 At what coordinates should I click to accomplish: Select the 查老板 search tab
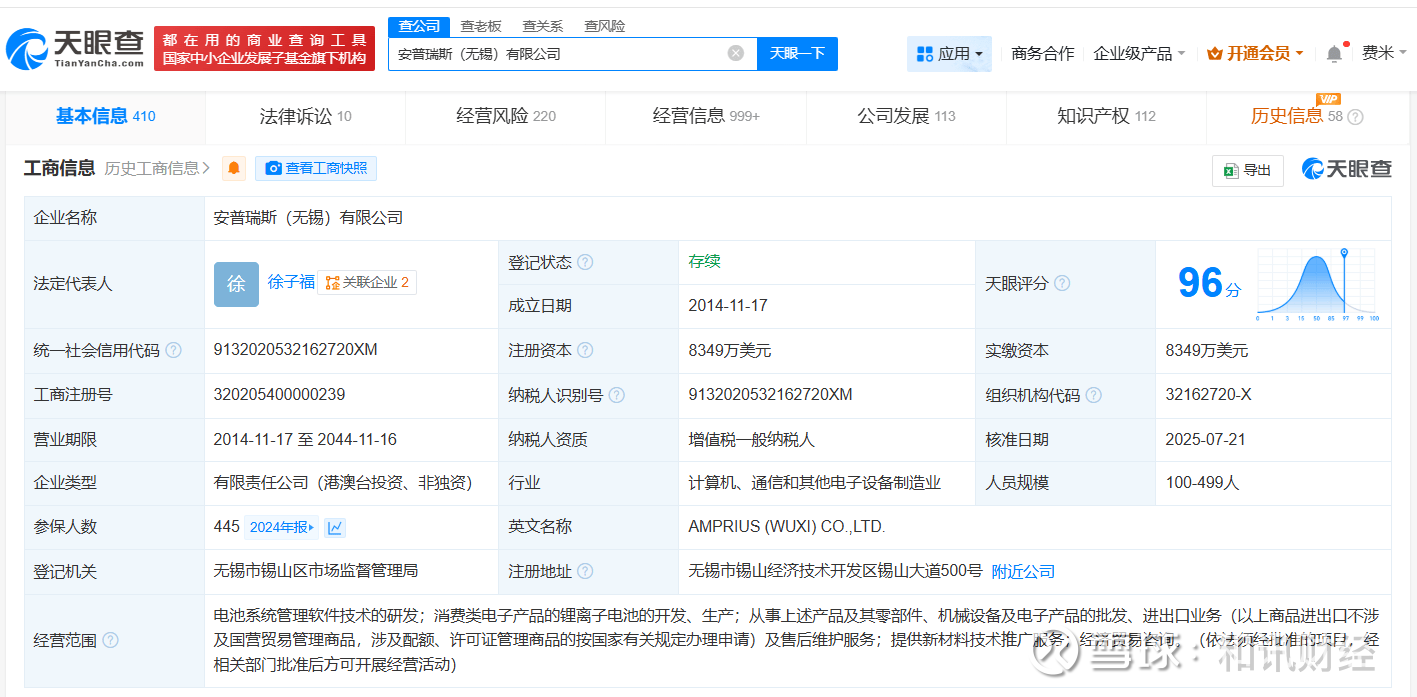[x=481, y=26]
